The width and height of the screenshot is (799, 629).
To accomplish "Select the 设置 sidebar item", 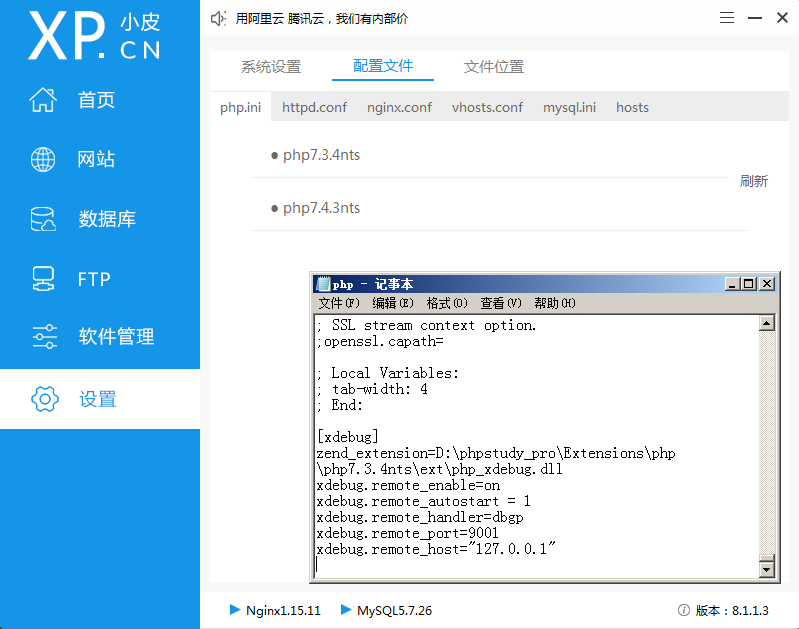I will coord(98,399).
